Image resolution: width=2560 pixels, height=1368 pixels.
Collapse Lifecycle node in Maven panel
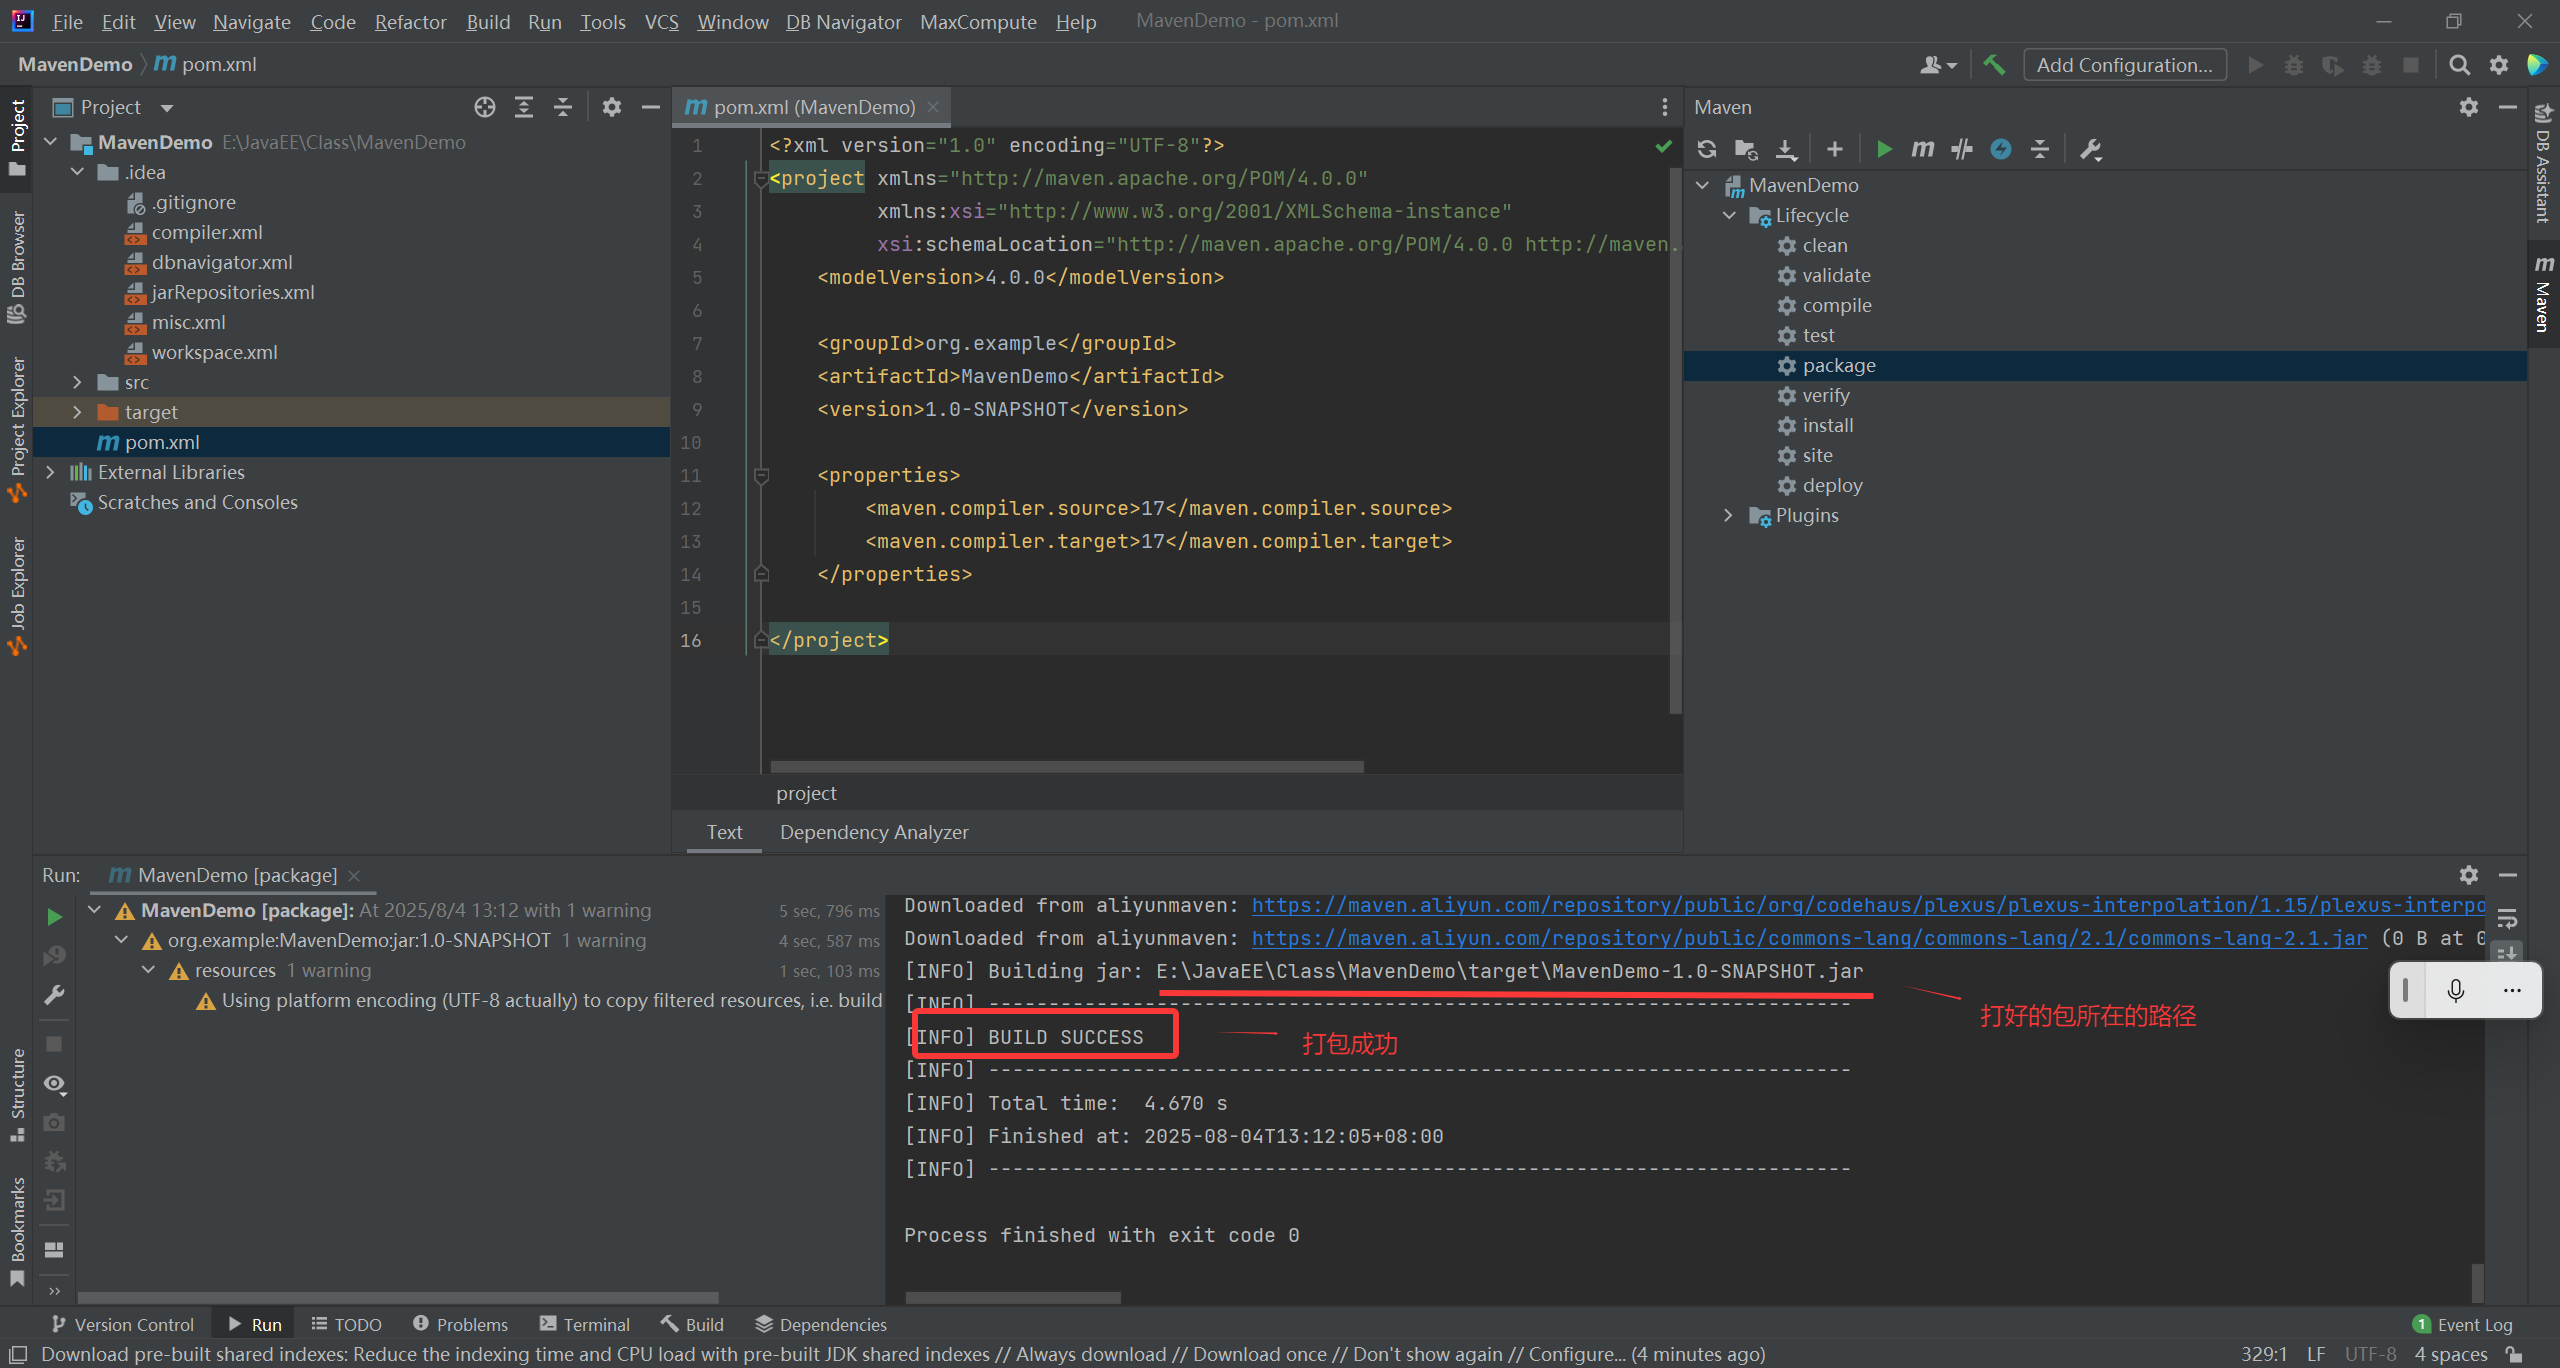[x=1729, y=215]
